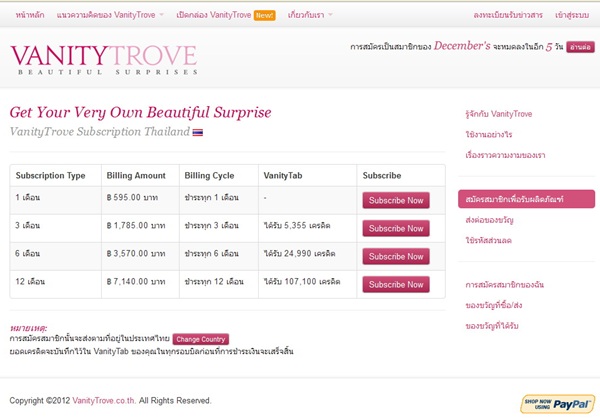The width and height of the screenshot is (600, 420).
Task: Click the orange New! badge
Action: [x=264, y=15]
